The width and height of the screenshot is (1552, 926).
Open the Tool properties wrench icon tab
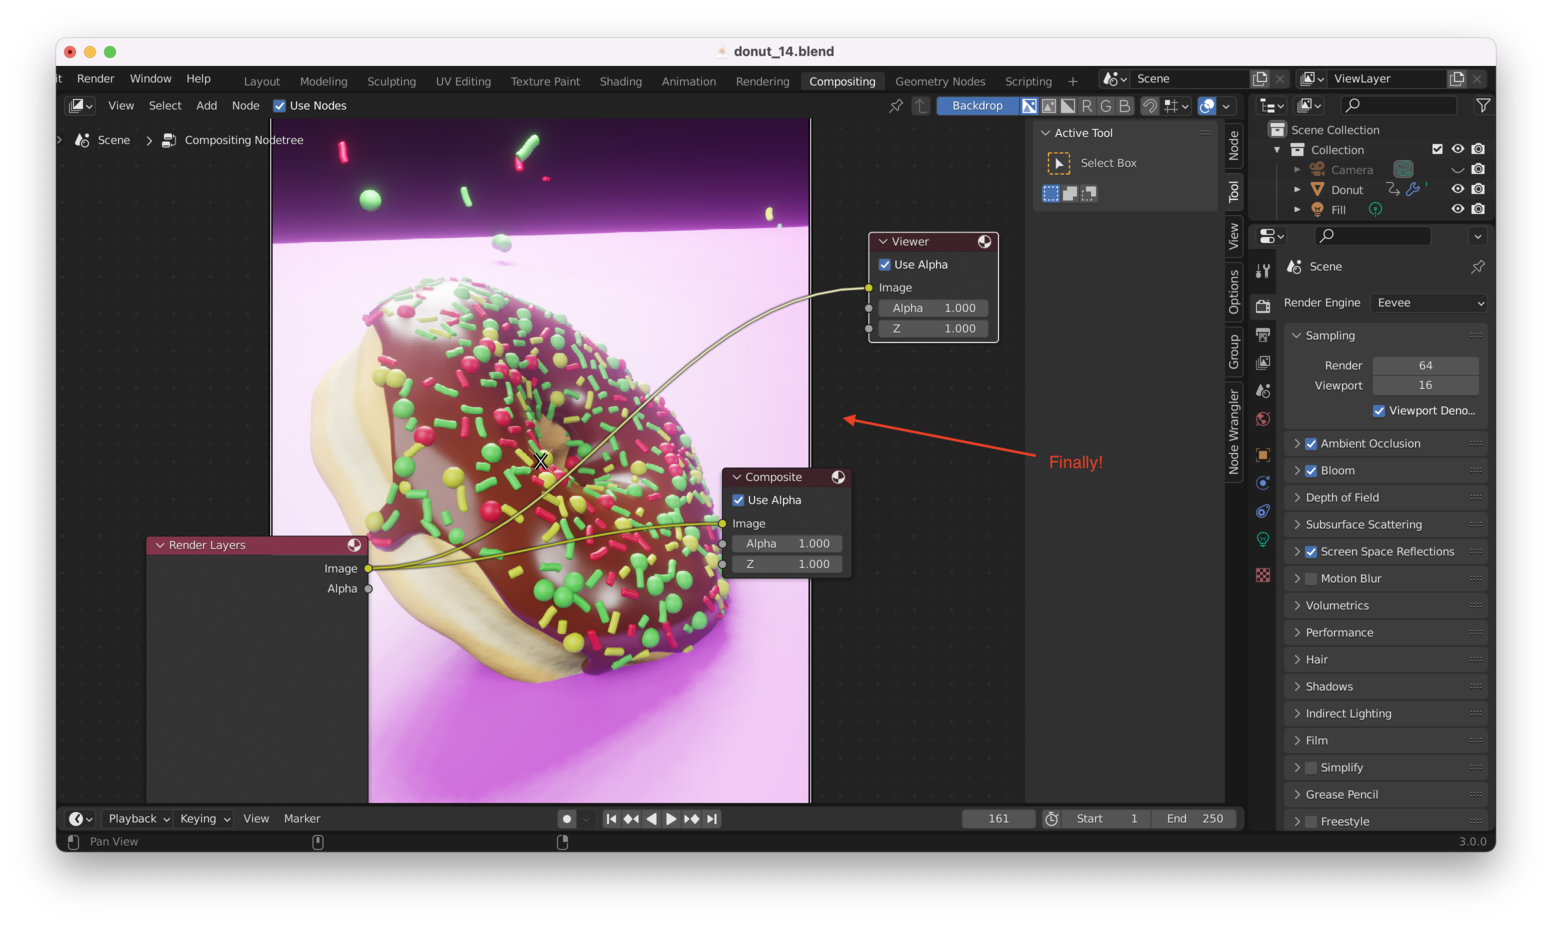(x=1263, y=271)
